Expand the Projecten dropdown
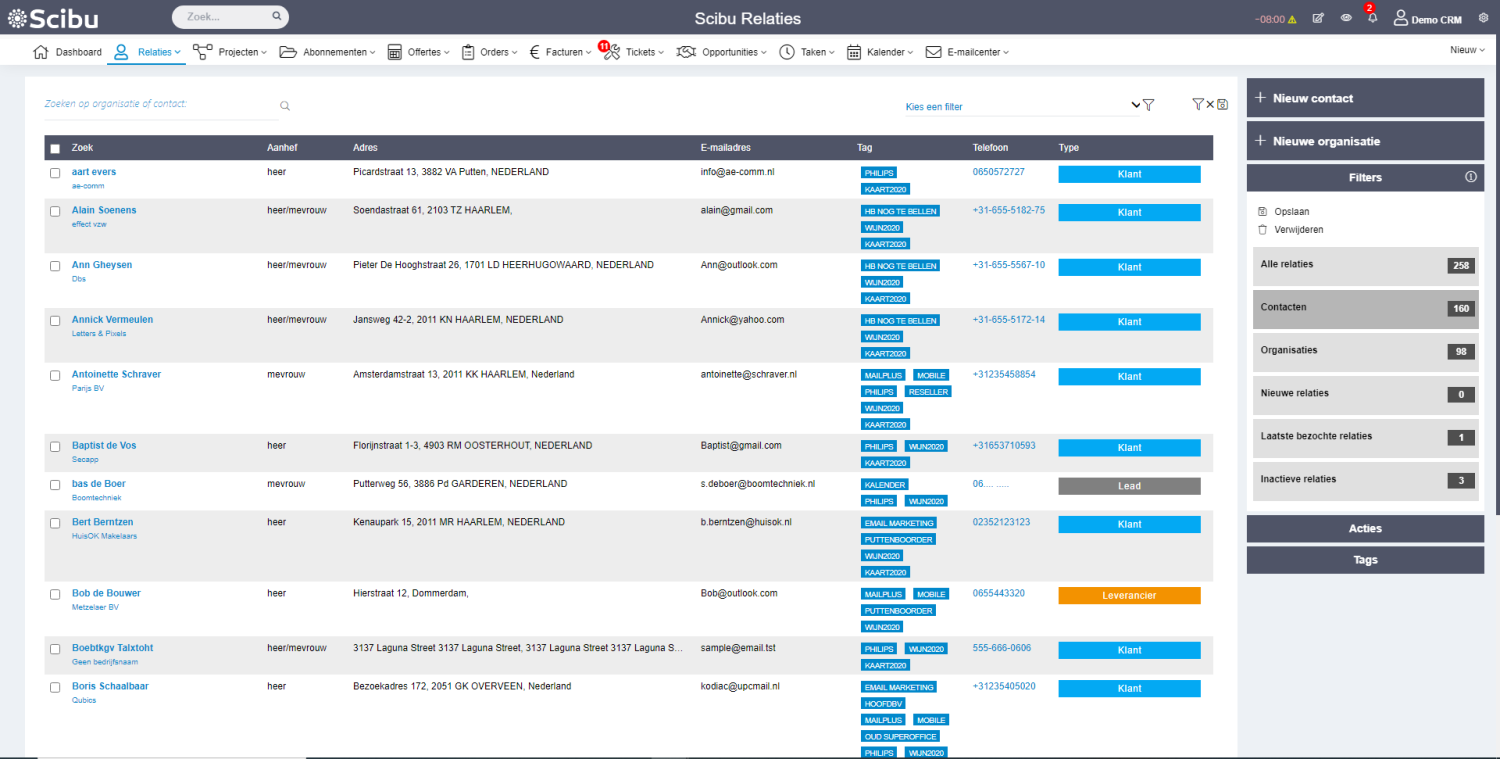Viewport: 1500px width, 759px height. pyautogui.click(x=230, y=52)
